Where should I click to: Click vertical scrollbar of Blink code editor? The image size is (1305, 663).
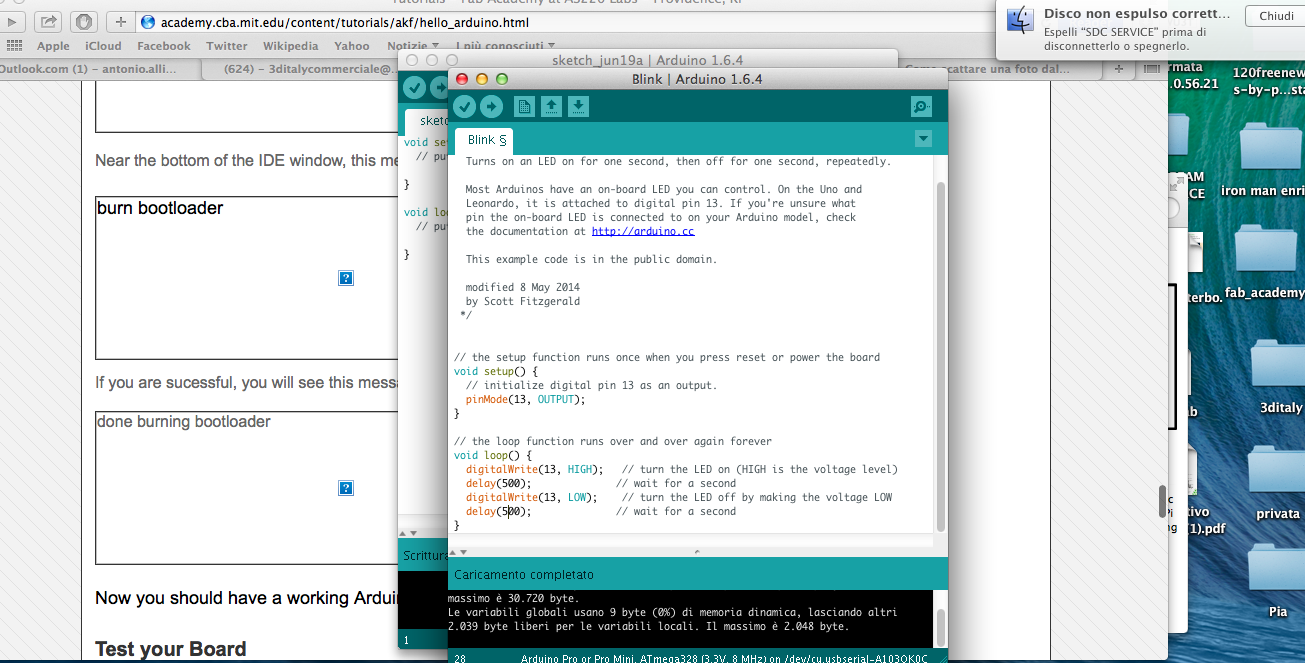(940, 355)
